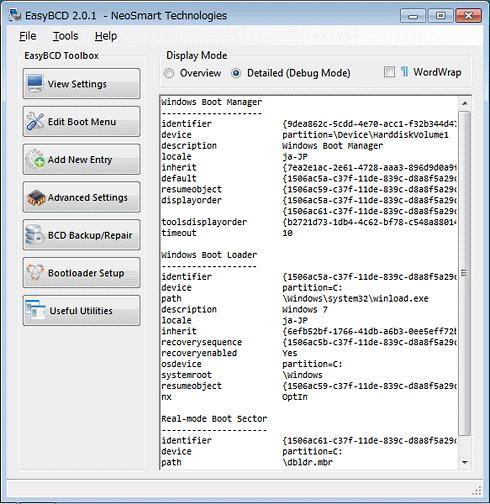This screenshot has height=504, width=490.
Task: Click the WordWrap pilcrow icon
Action: coord(404,72)
